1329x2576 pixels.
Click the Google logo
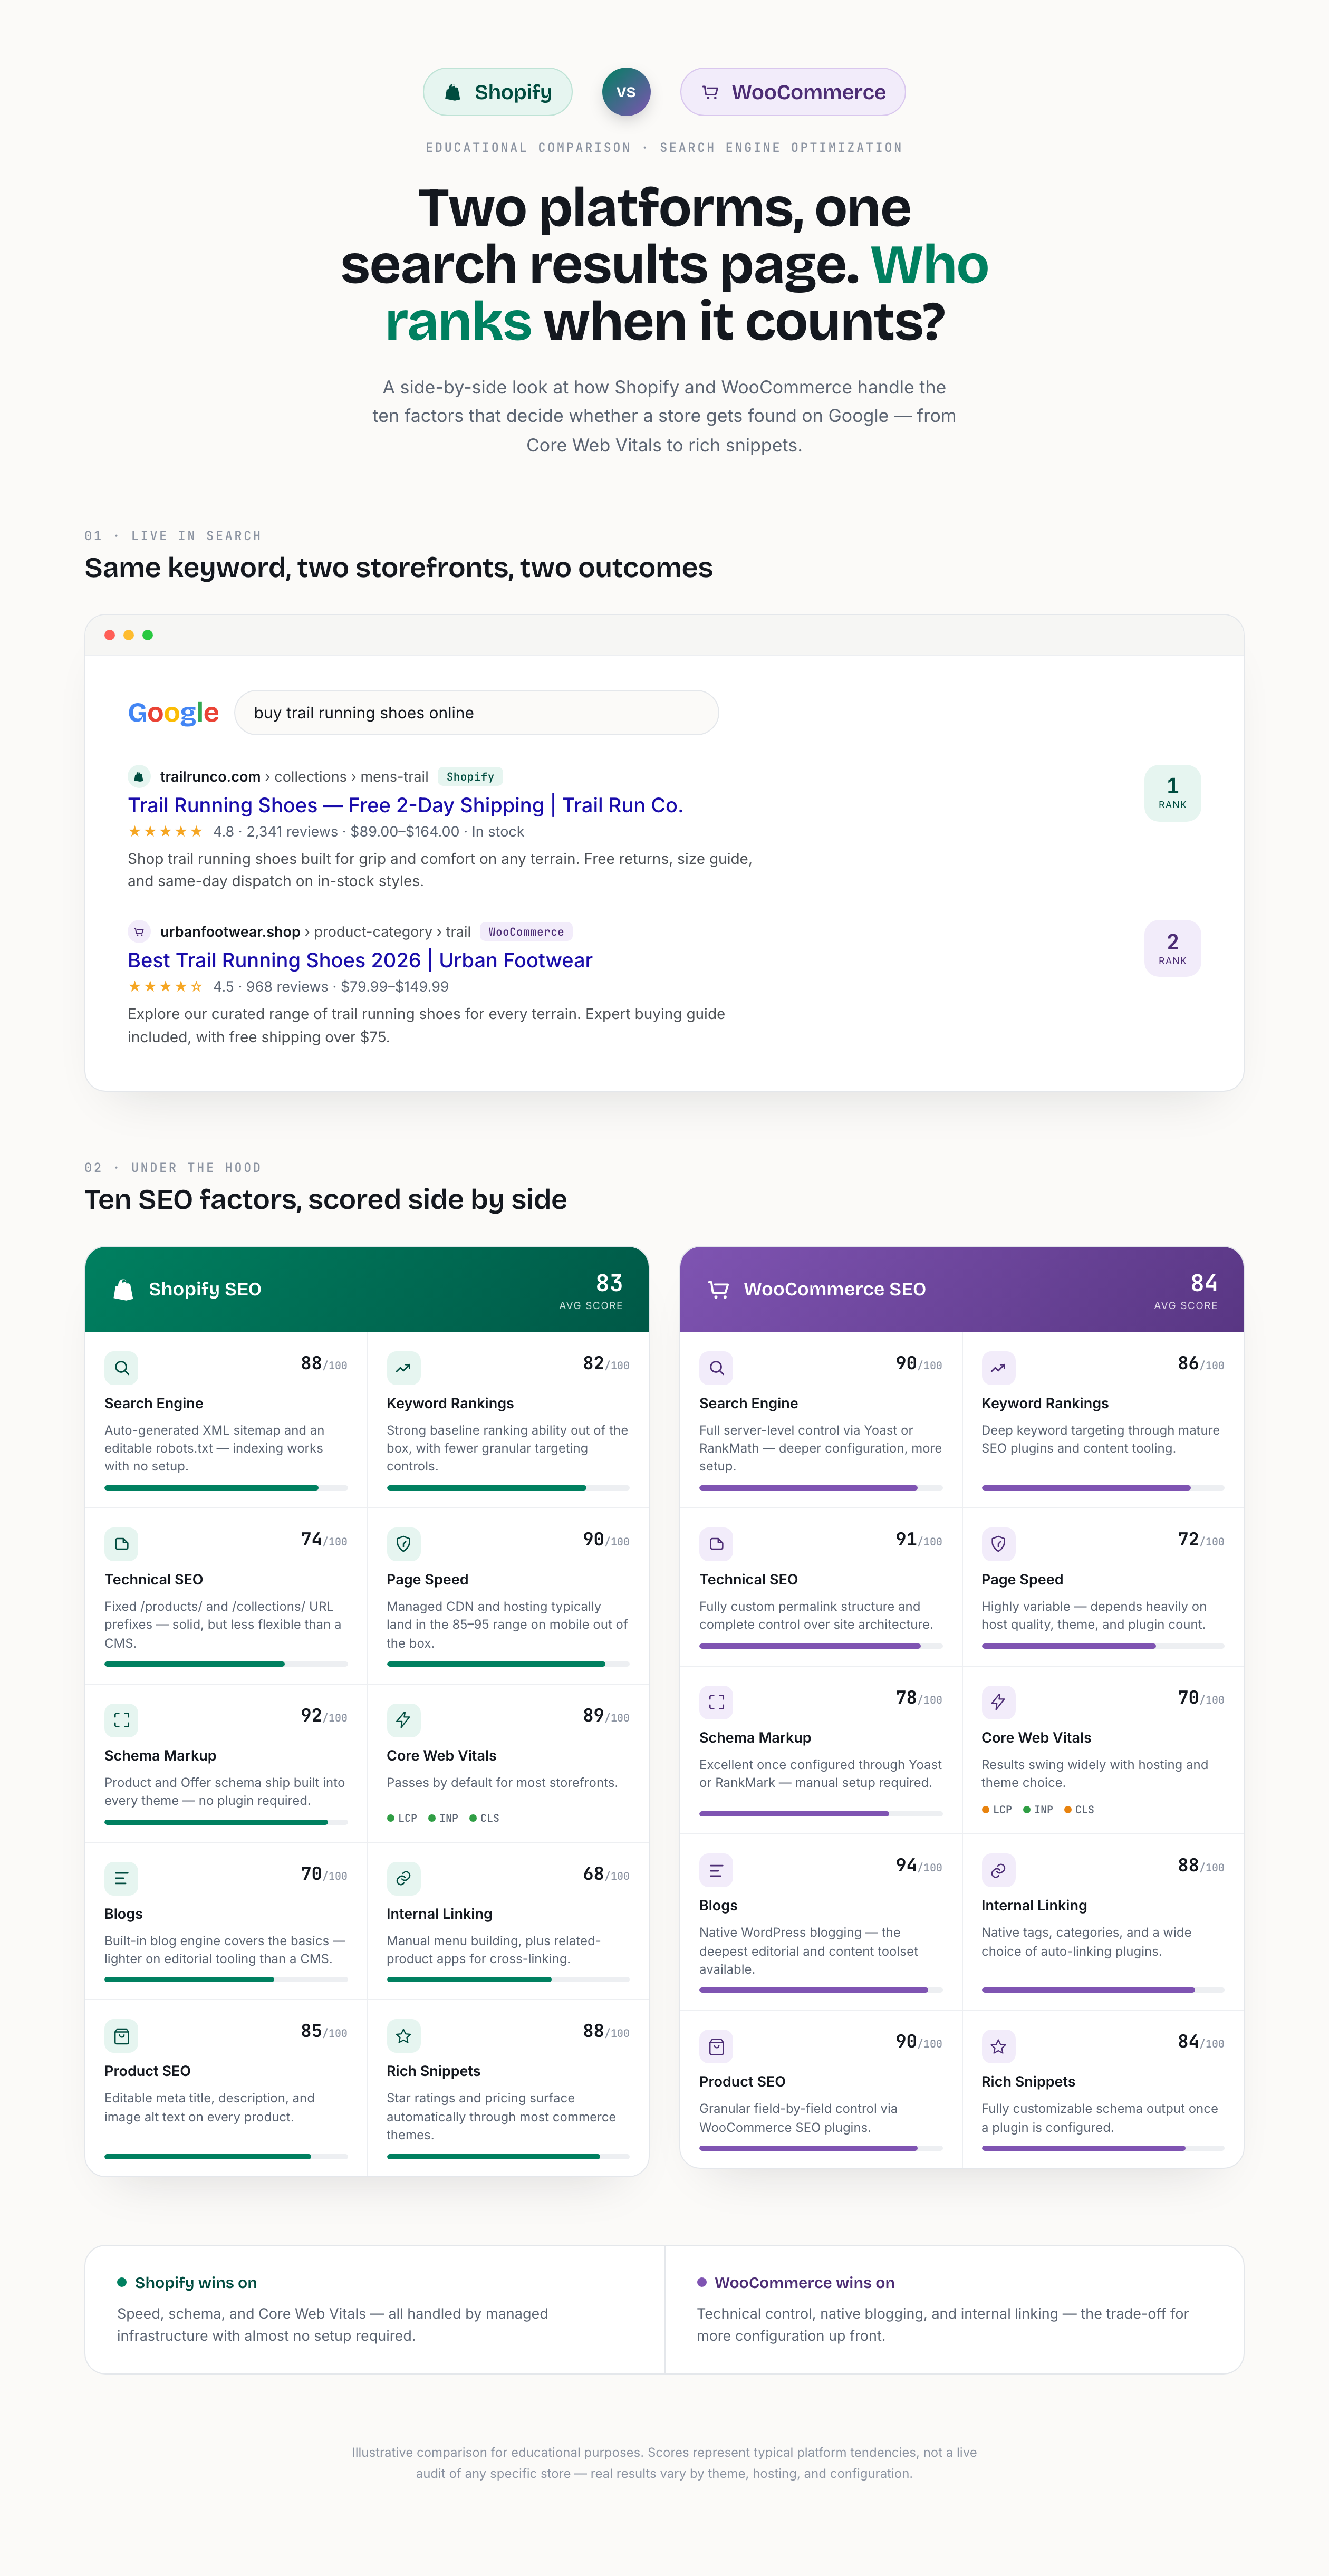(x=173, y=713)
